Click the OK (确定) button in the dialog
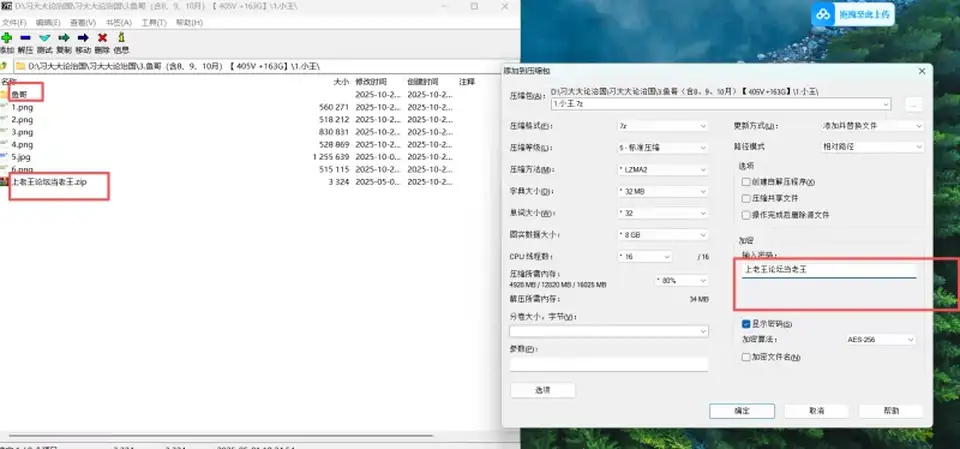The height and width of the screenshot is (449, 960). [742, 410]
